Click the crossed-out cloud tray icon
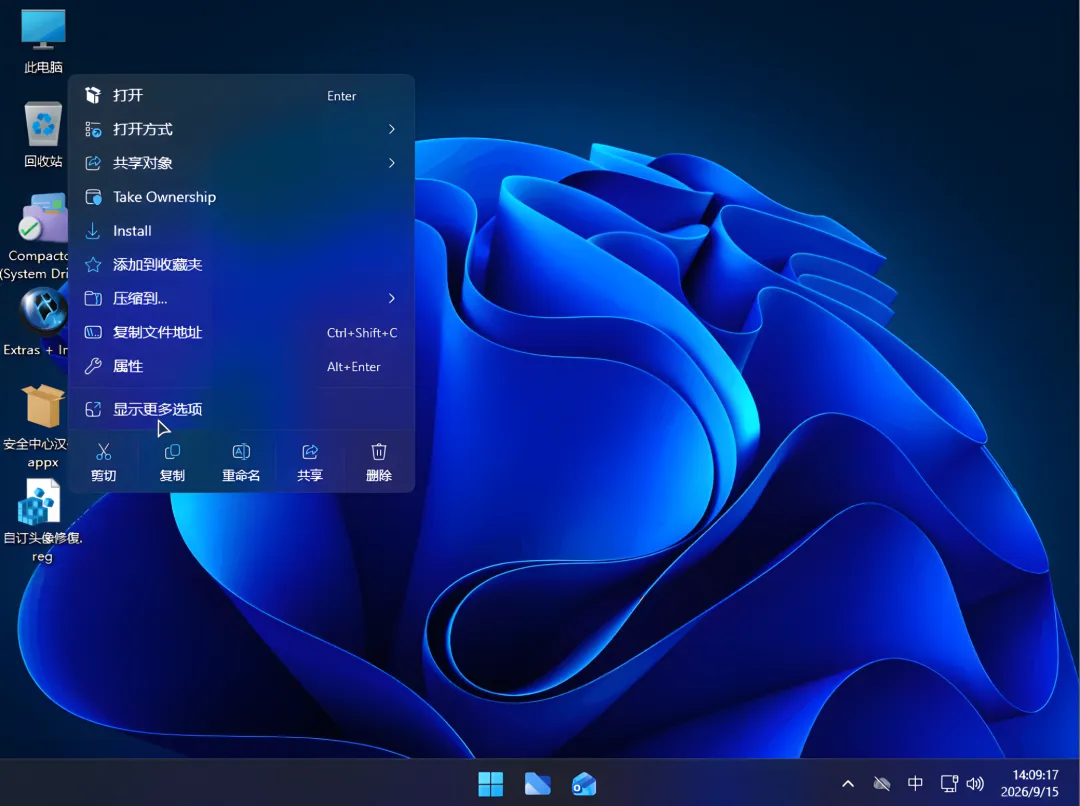 [x=882, y=784]
